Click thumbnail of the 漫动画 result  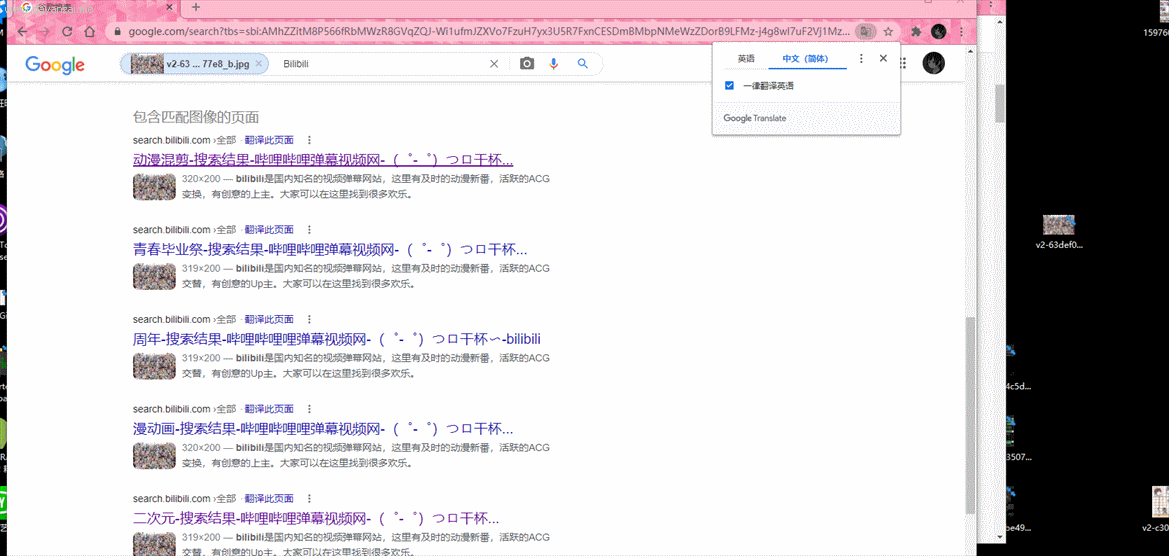(x=154, y=456)
